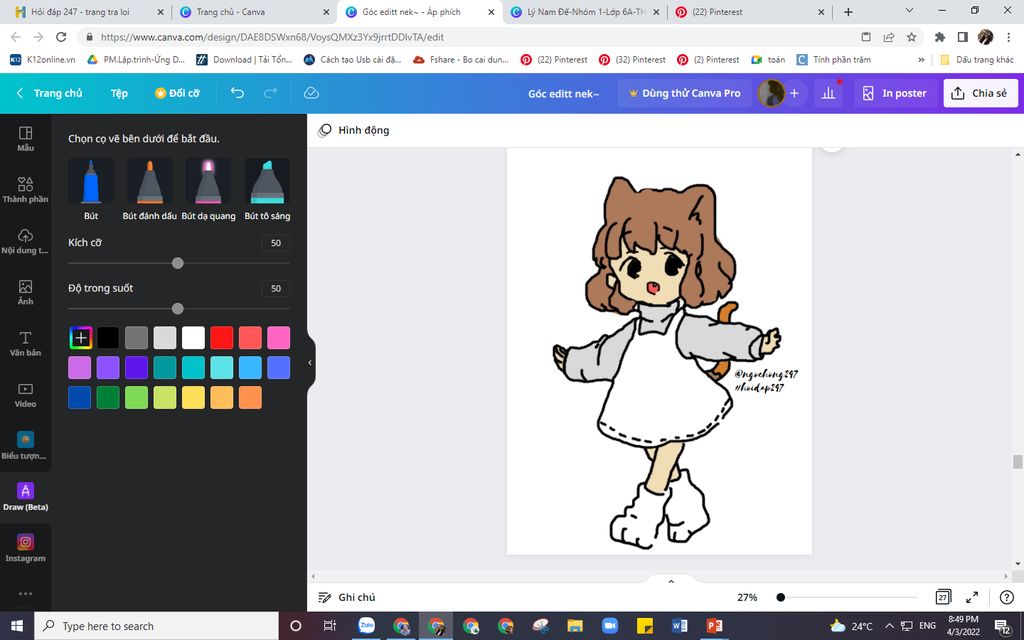Screen dimensions: 1024x640
Task: Bookmark this page with star icon
Action: pyautogui.click(x=912, y=37)
